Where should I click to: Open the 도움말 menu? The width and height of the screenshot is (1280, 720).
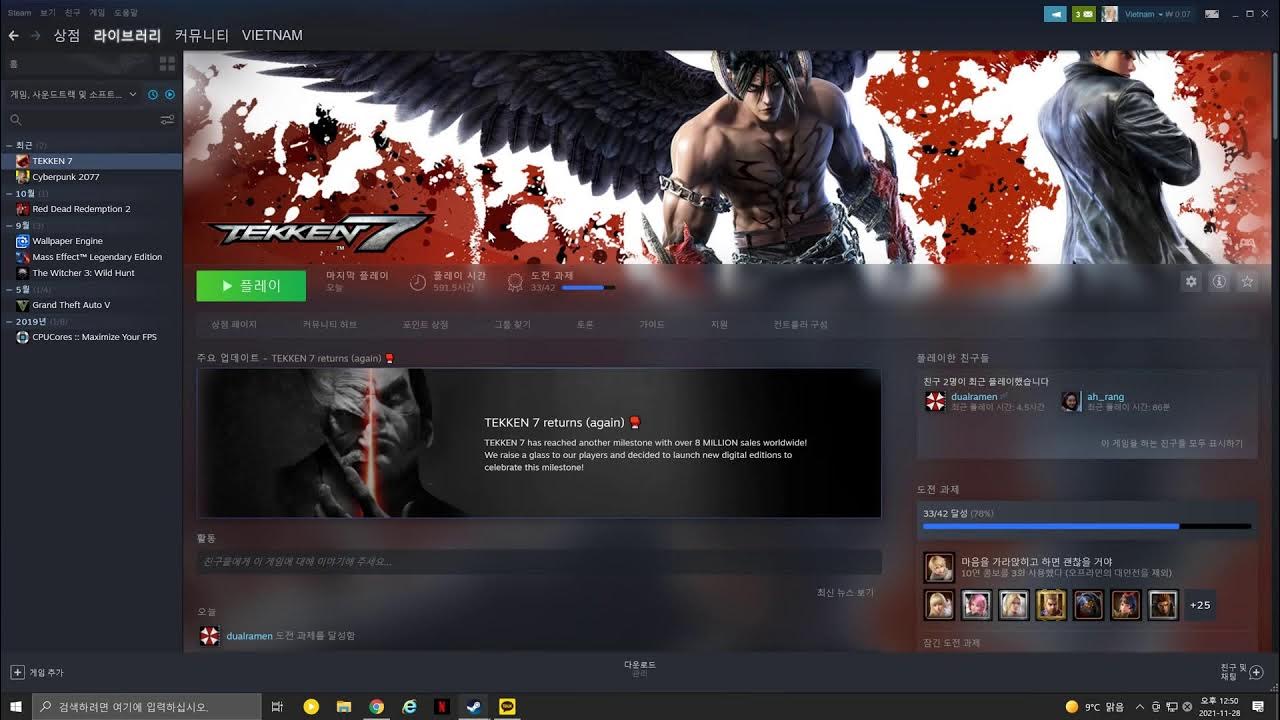(x=126, y=12)
